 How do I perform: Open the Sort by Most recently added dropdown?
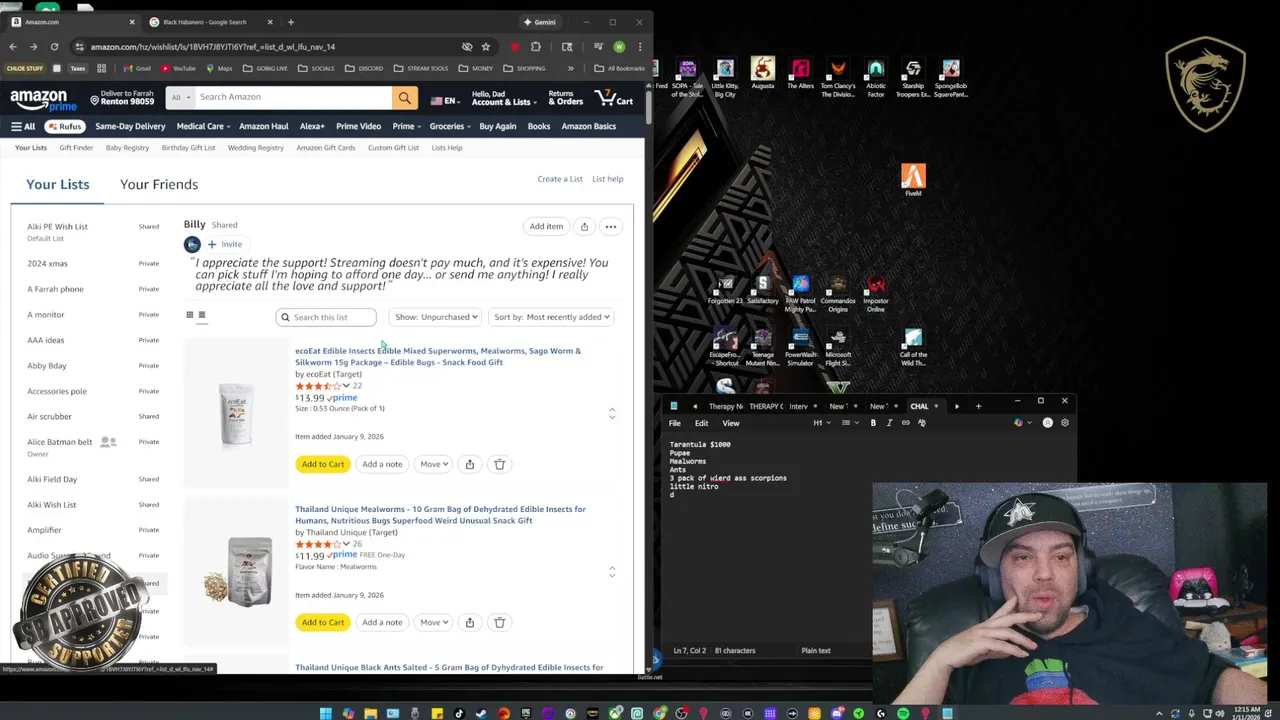pyautogui.click(x=552, y=317)
